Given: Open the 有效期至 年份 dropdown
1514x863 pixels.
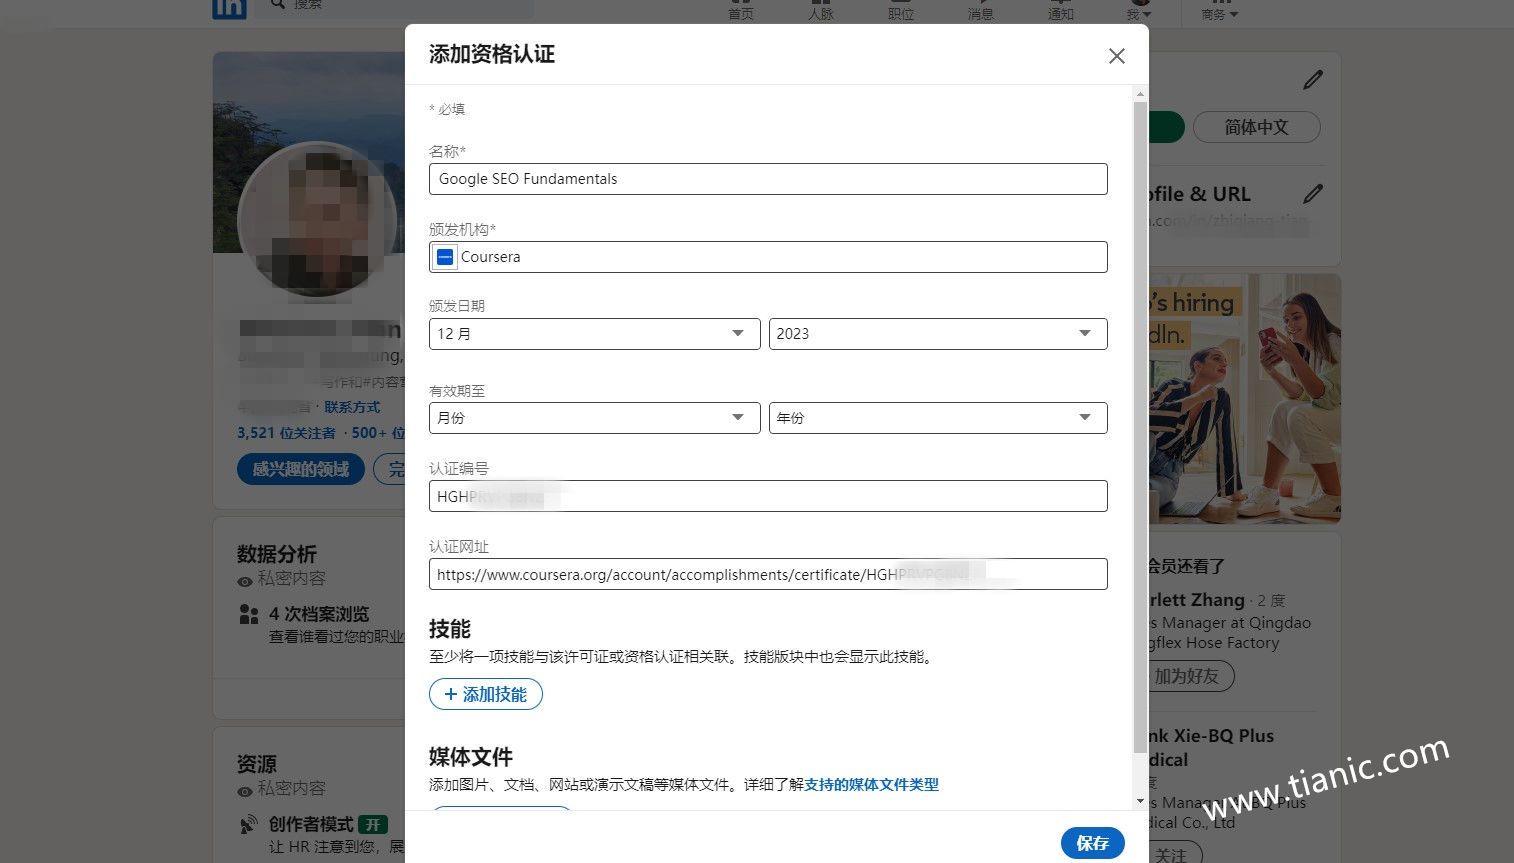Looking at the screenshot, I should [x=938, y=418].
